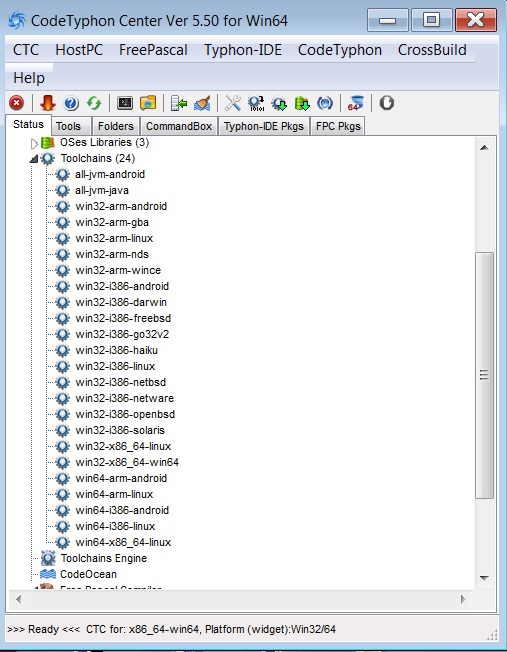Viewport: 507px width, 652px height.
Task: Click the red stop/close toolbar icon
Action: [17, 103]
